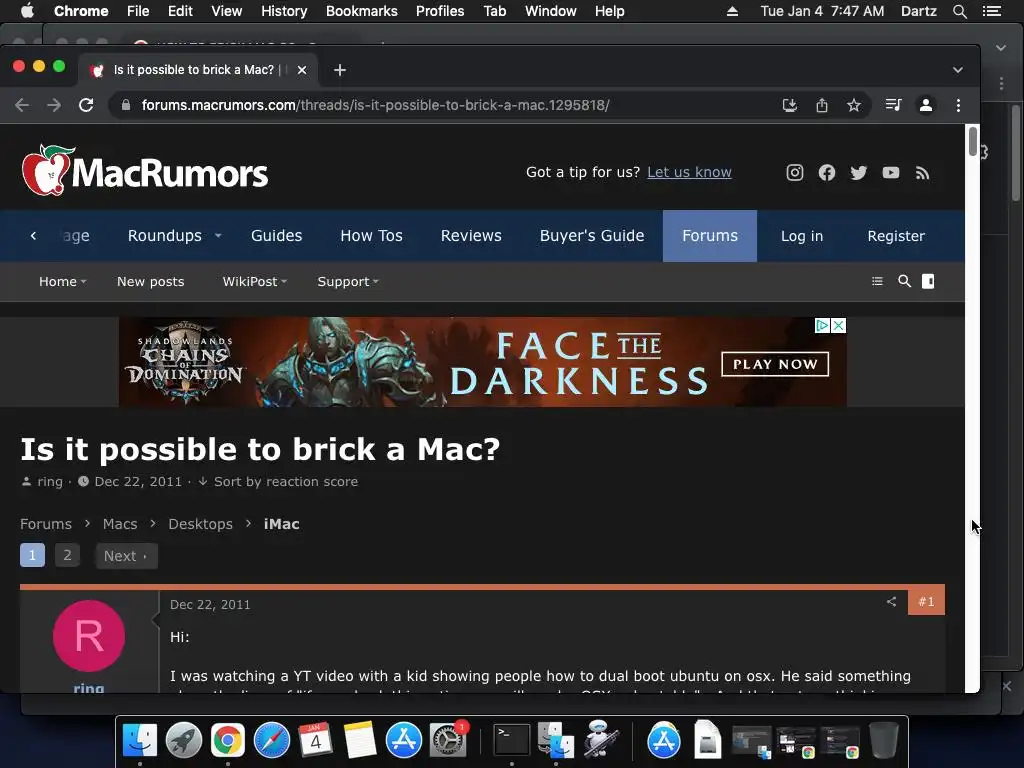Viewport: 1024px width, 768px height.
Task: Open Chrome three-dot menu
Action: (x=958, y=105)
